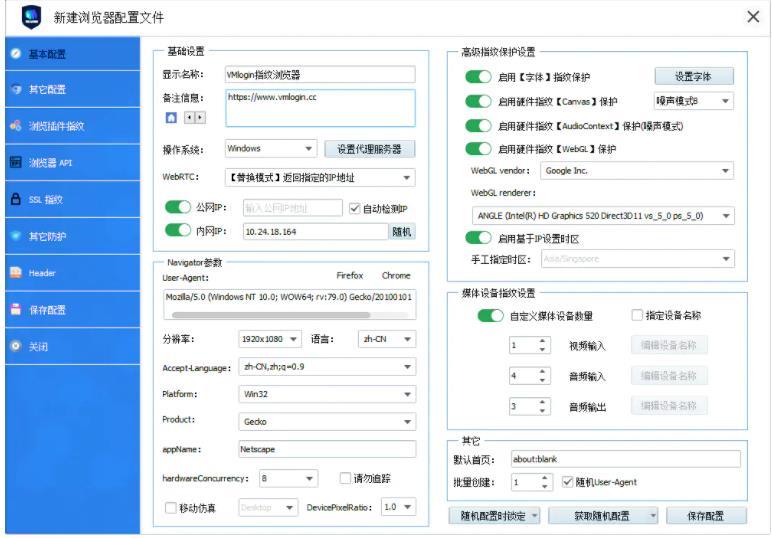Click the shield icon beside 其它防护
This screenshot has width=772, height=538.
pyautogui.click(x=16, y=236)
